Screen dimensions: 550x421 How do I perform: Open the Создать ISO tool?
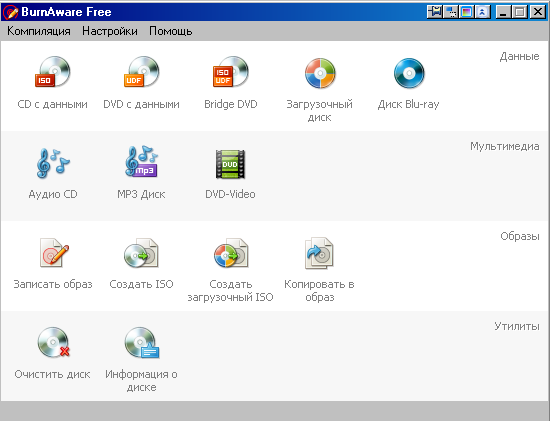tap(141, 263)
